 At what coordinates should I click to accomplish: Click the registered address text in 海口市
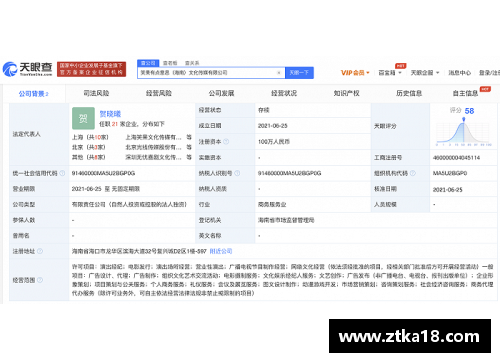point(139,251)
